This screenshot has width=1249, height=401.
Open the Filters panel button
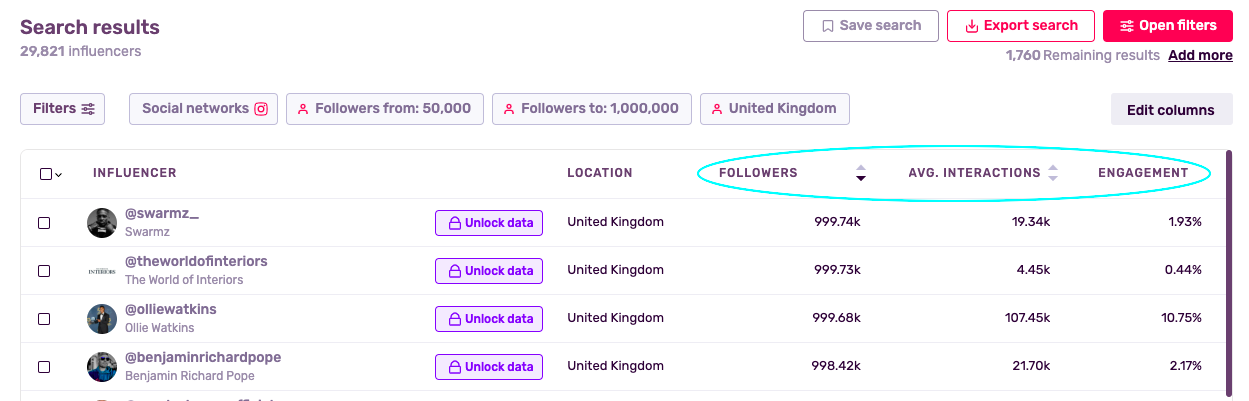coord(62,109)
